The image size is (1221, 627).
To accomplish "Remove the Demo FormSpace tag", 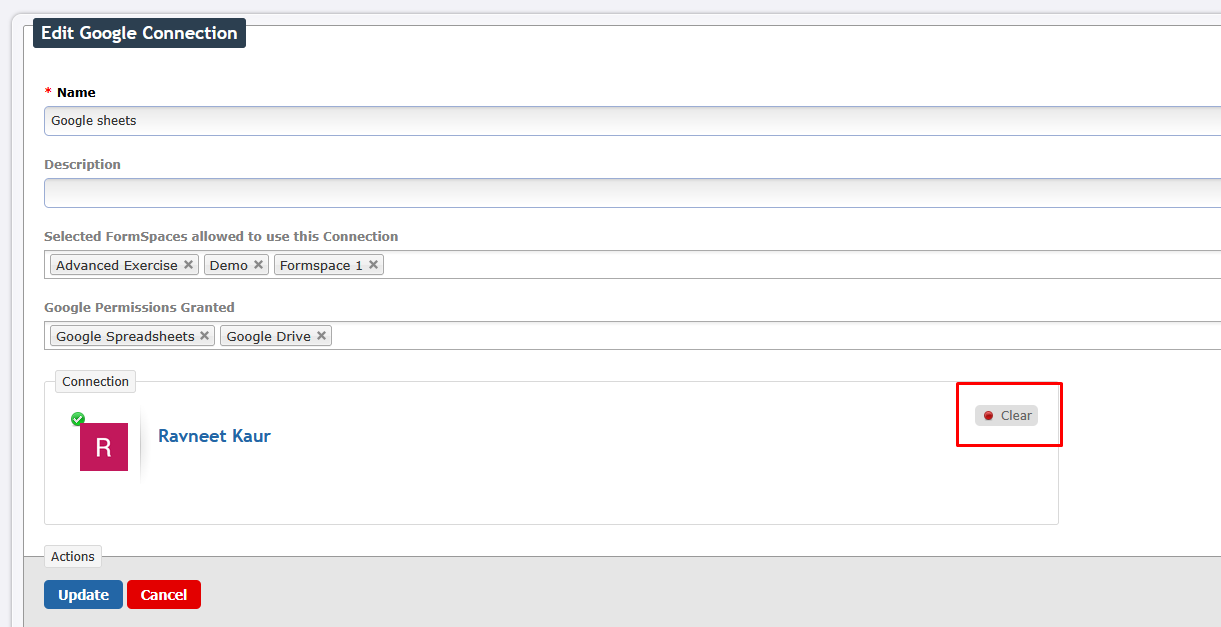I will (258, 266).
